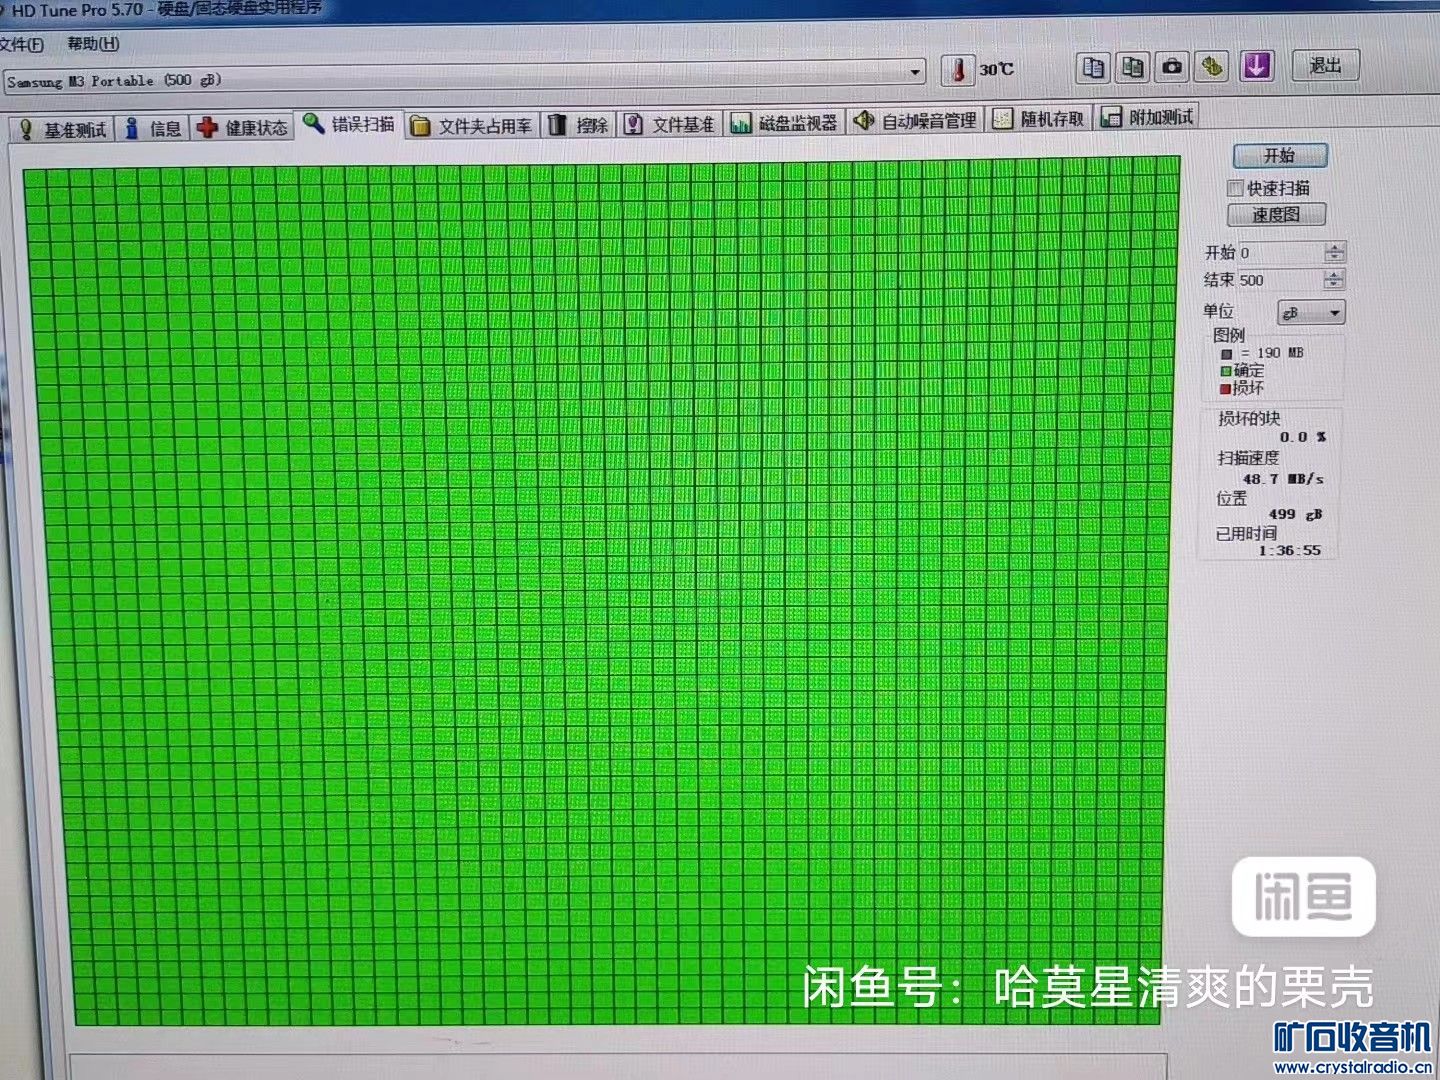
Task: Open the 擦除 tab
Action: (579, 125)
